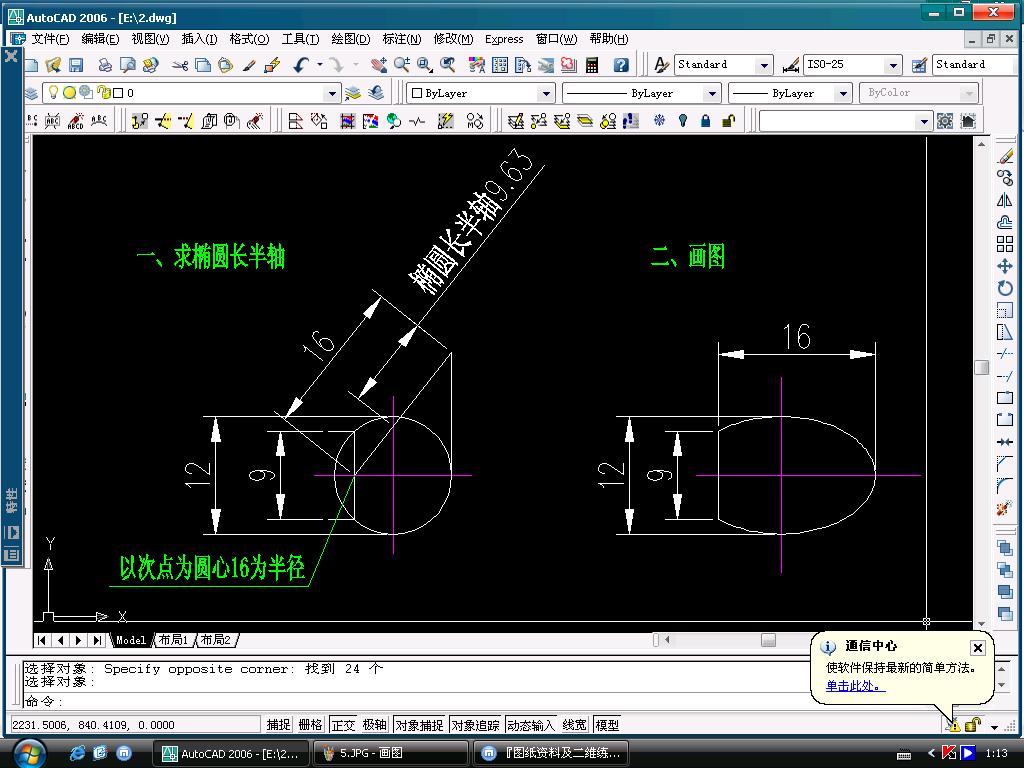Click the Save (floppy disk) icon
This screenshot has width=1024, height=768.
(76, 65)
